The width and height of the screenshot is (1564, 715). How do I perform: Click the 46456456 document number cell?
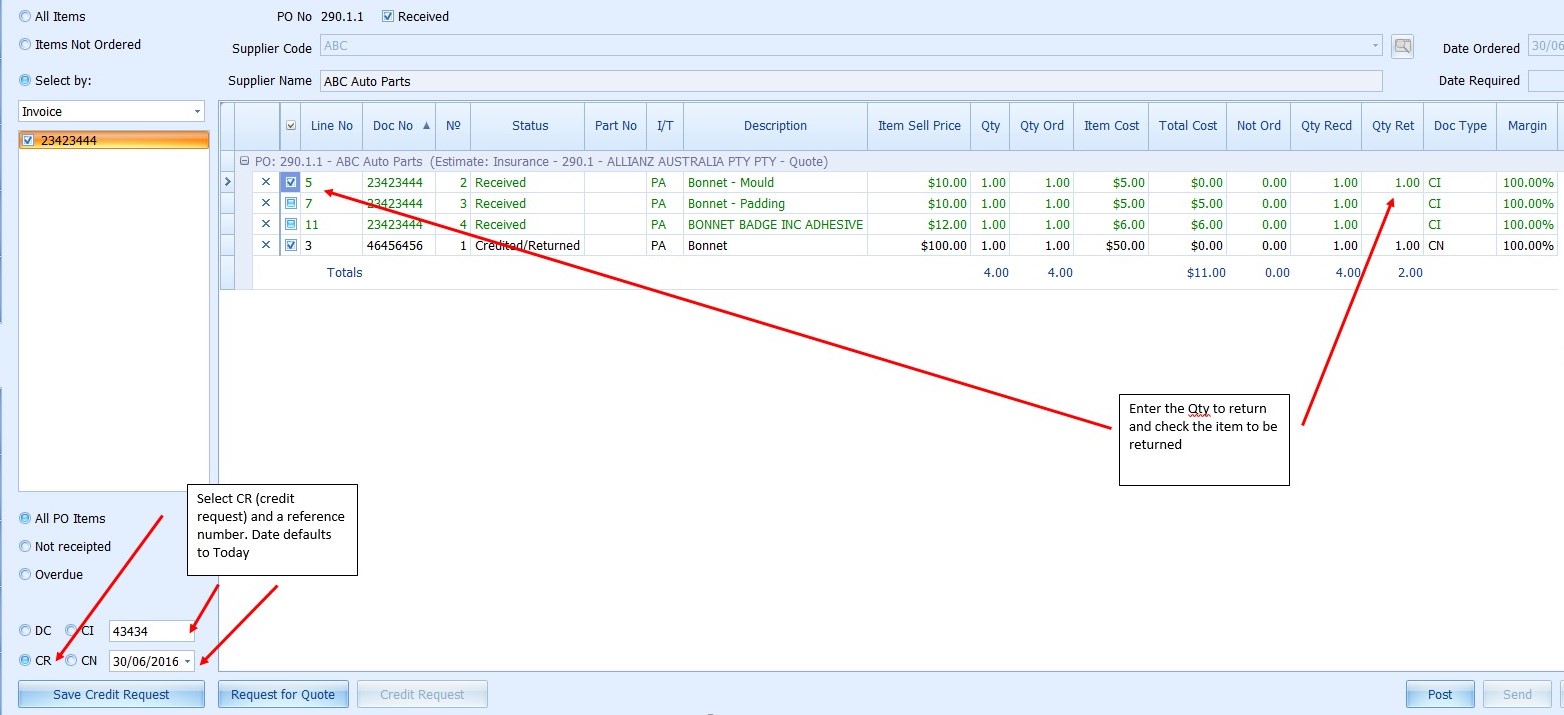(x=399, y=245)
